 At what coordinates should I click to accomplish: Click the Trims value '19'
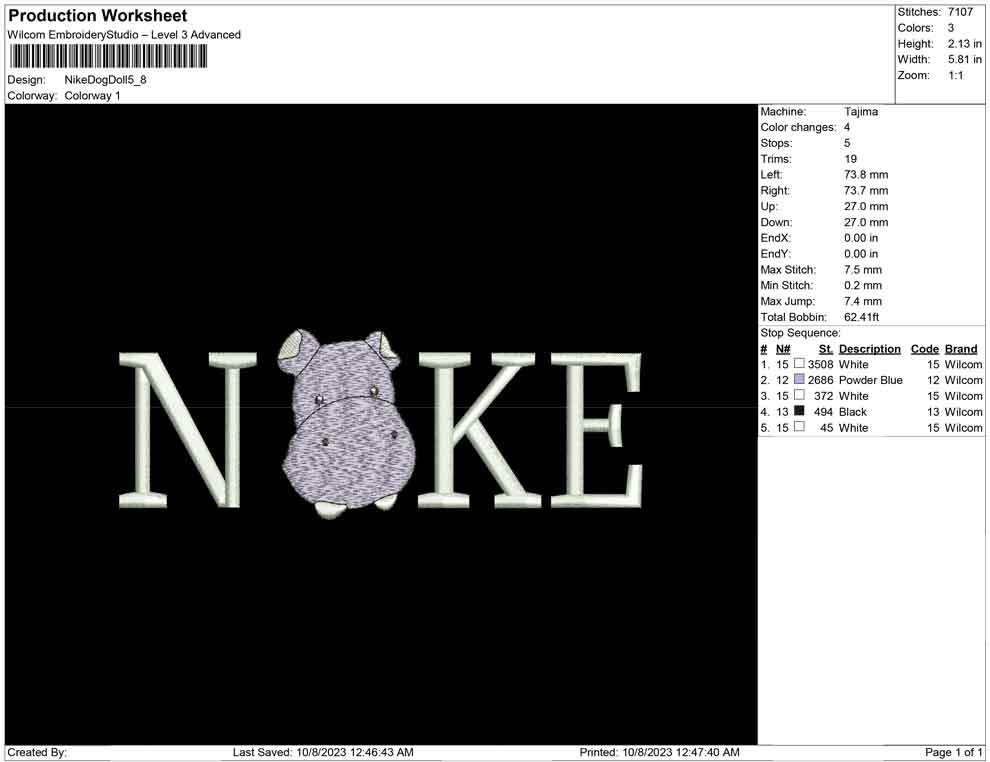coord(850,159)
